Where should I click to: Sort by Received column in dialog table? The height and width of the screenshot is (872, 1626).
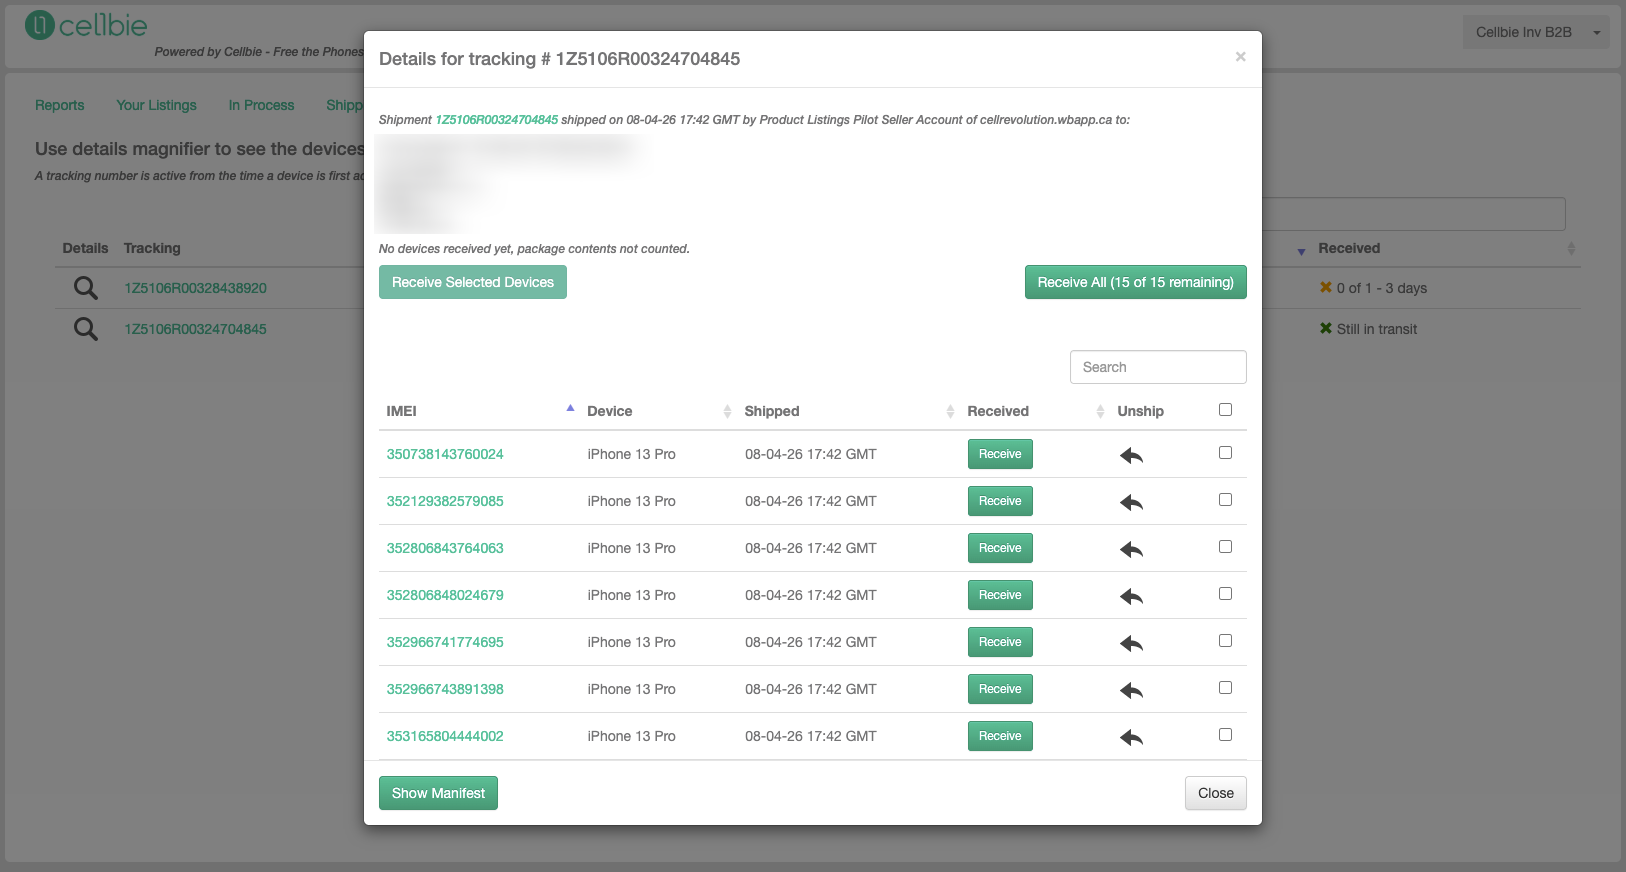1035,411
